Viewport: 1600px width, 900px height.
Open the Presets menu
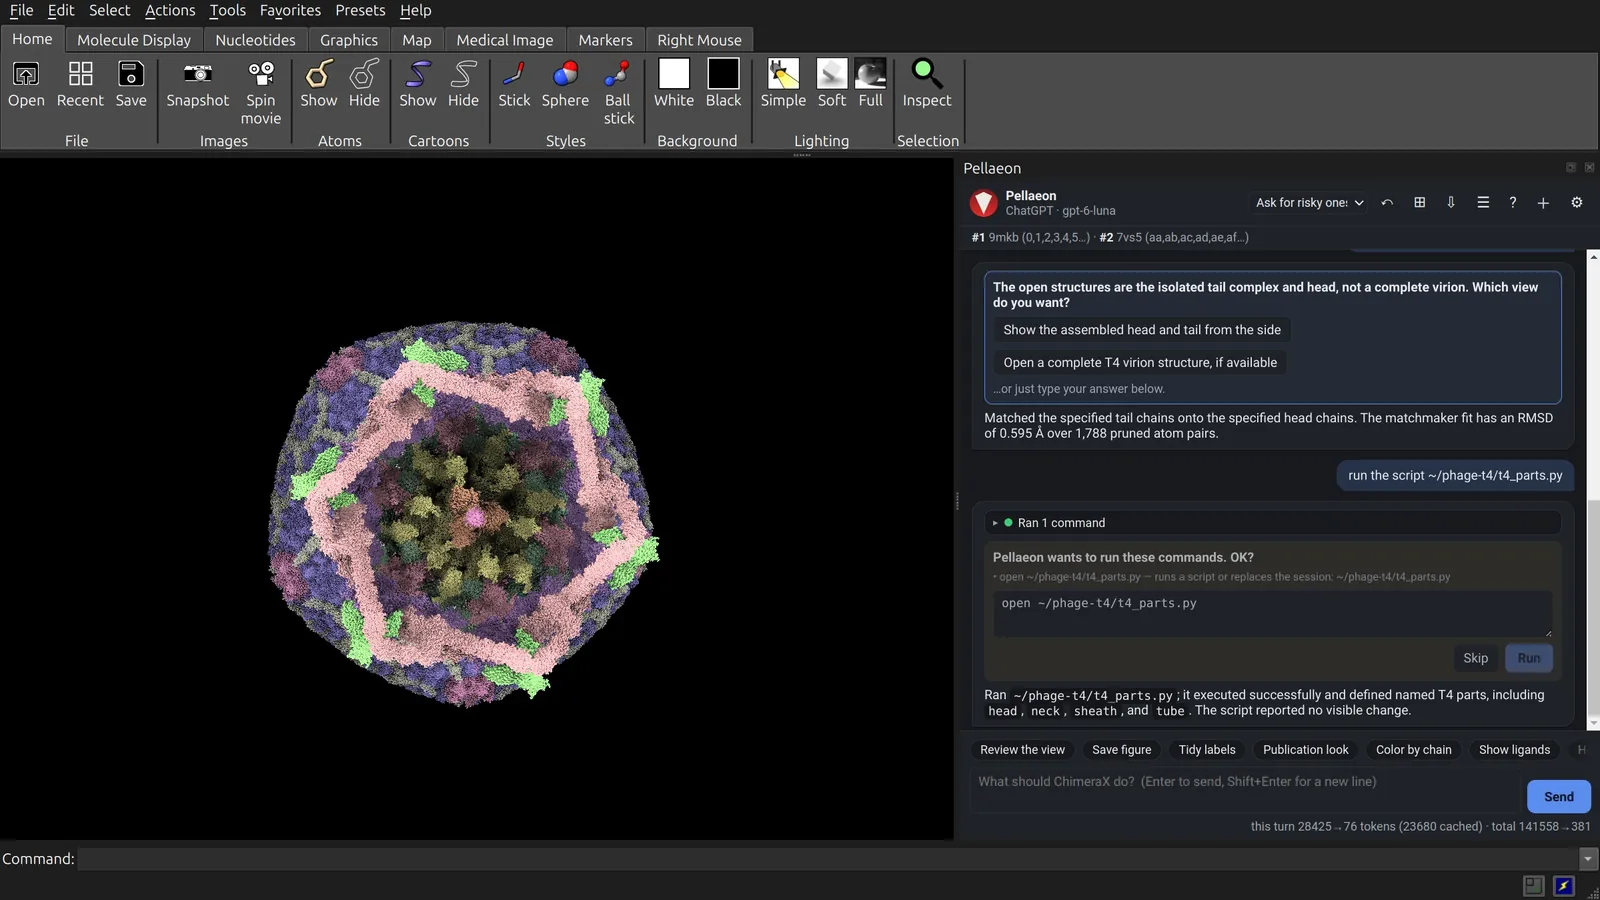[360, 10]
